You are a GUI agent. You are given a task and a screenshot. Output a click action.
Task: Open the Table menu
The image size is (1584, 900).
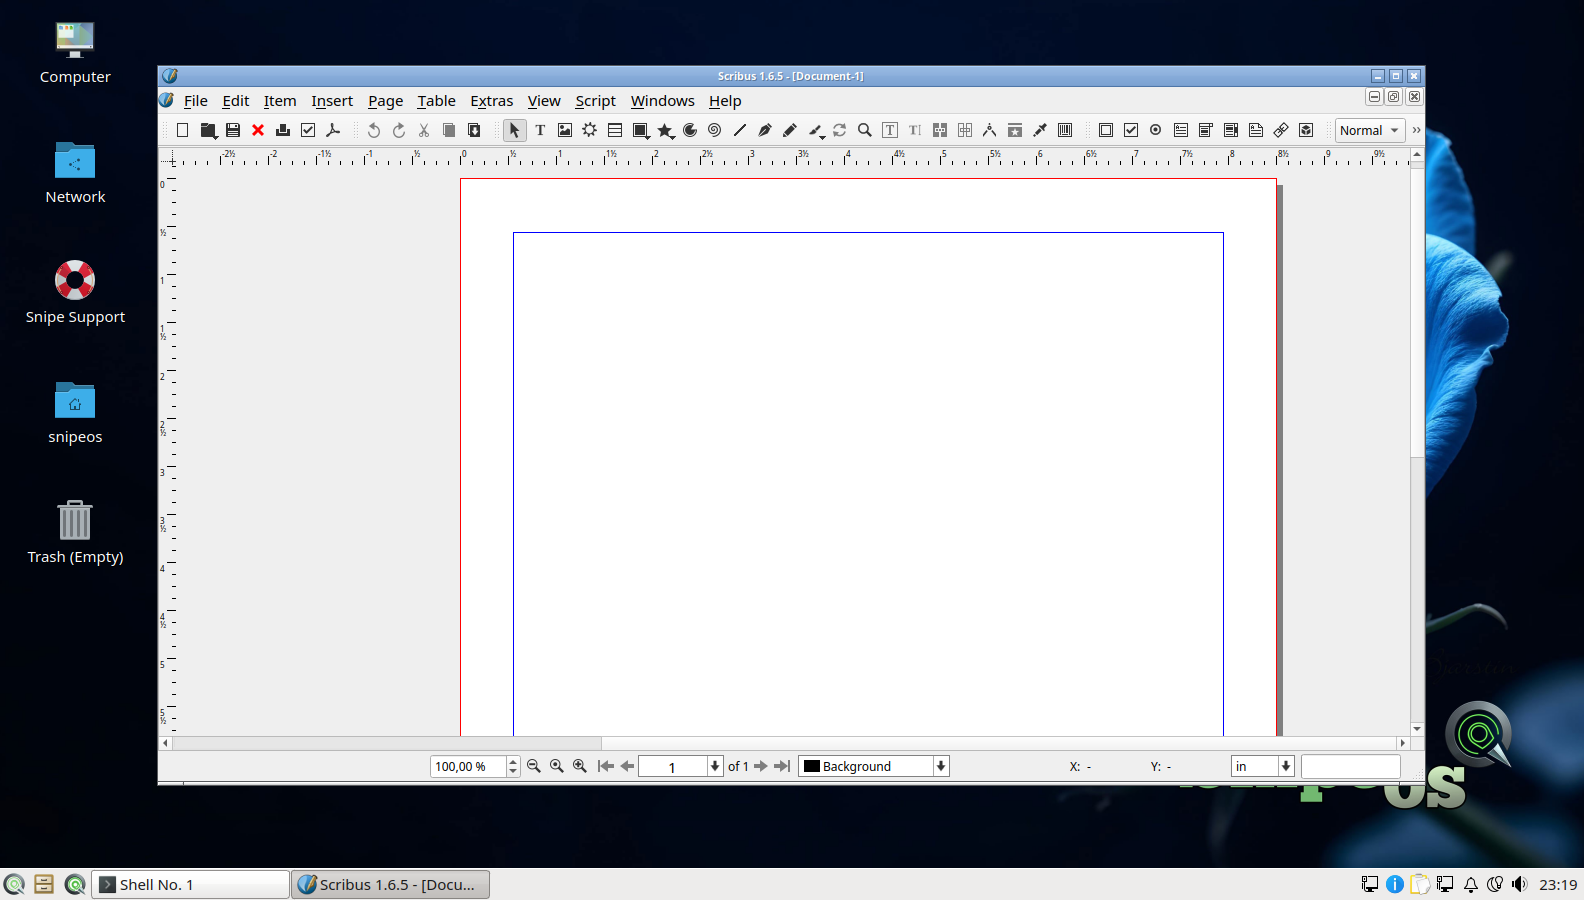click(x=436, y=101)
